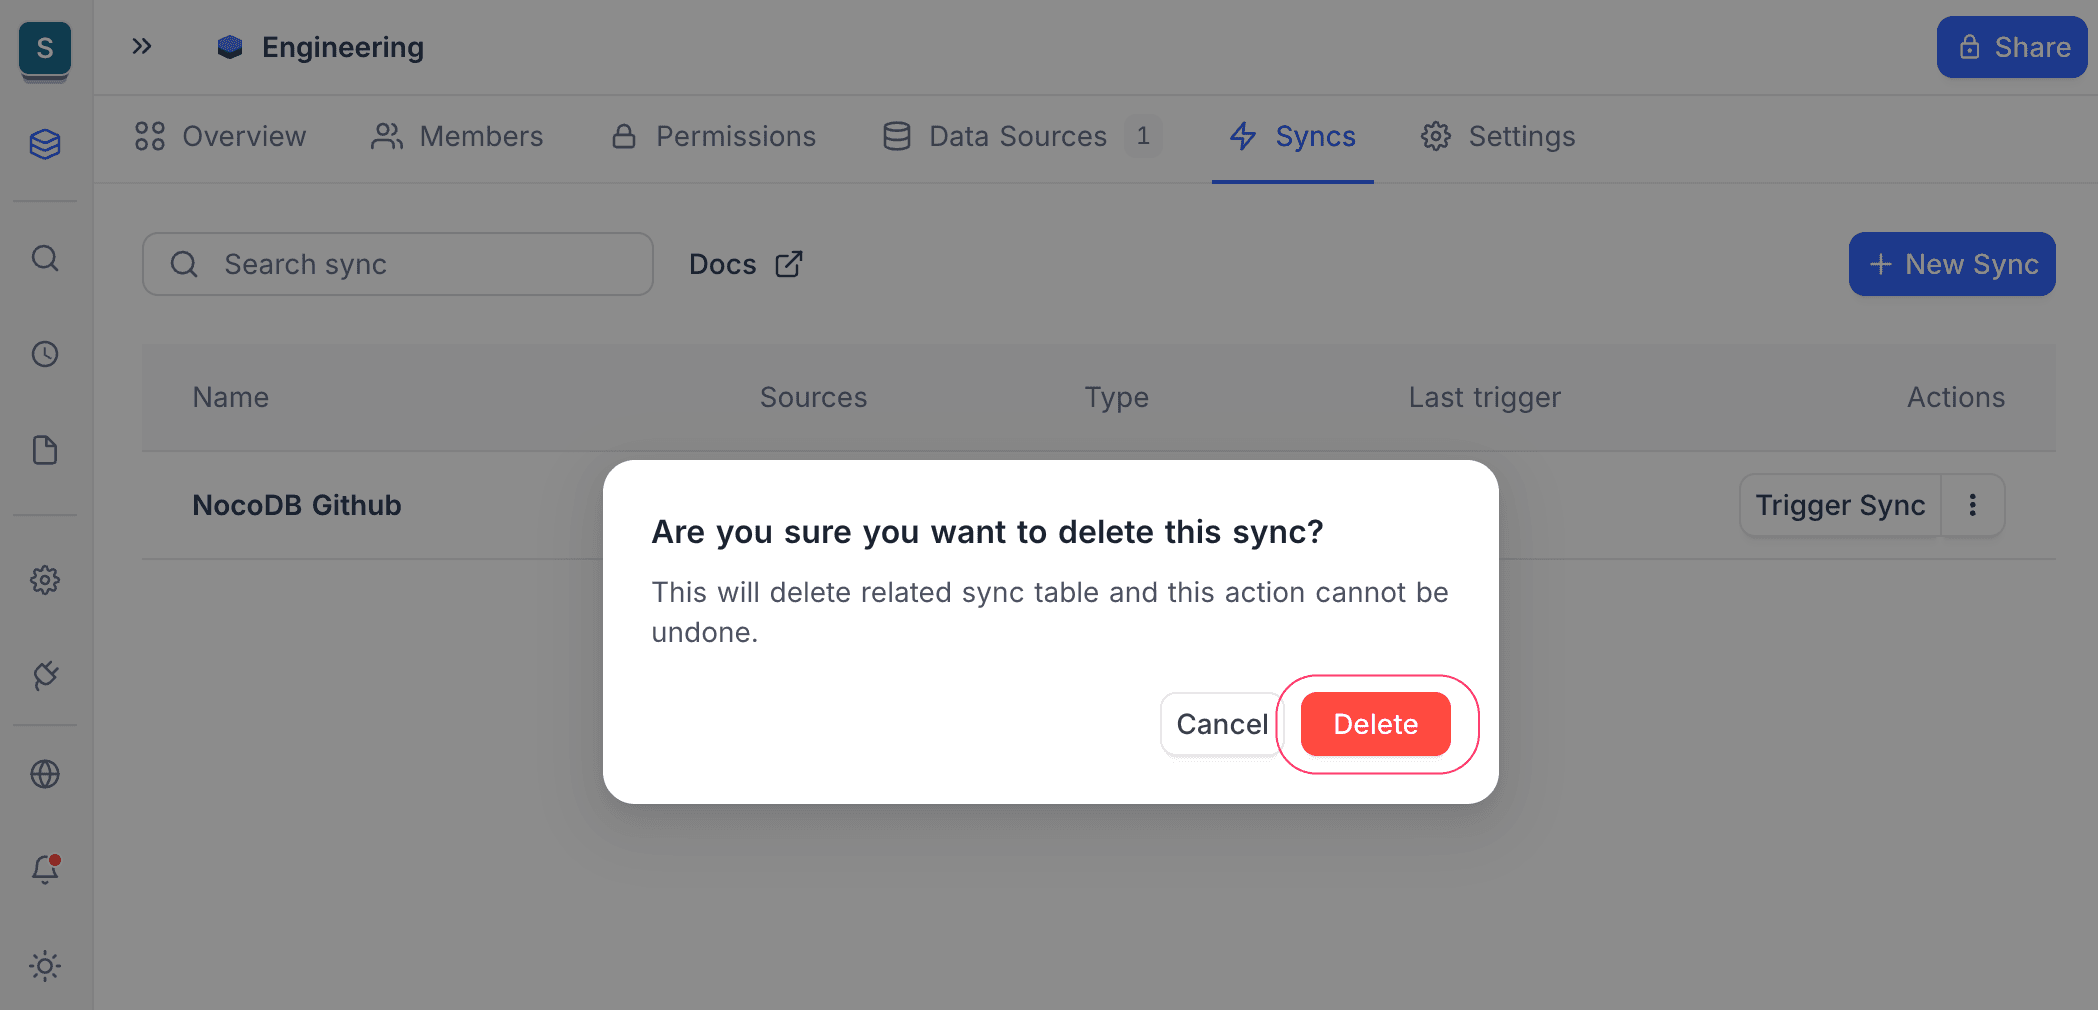
Task: Check notifications via the bell icon
Action: pyautogui.click(x=45, y=869)
